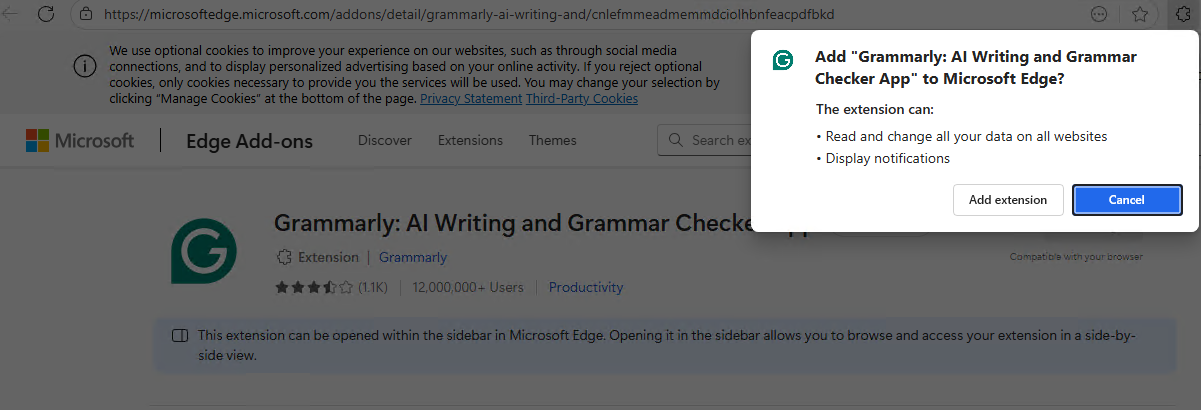Click the large Grammarly extension logo
This screenshot has width=1201, height=410.
tap(204, 251)
